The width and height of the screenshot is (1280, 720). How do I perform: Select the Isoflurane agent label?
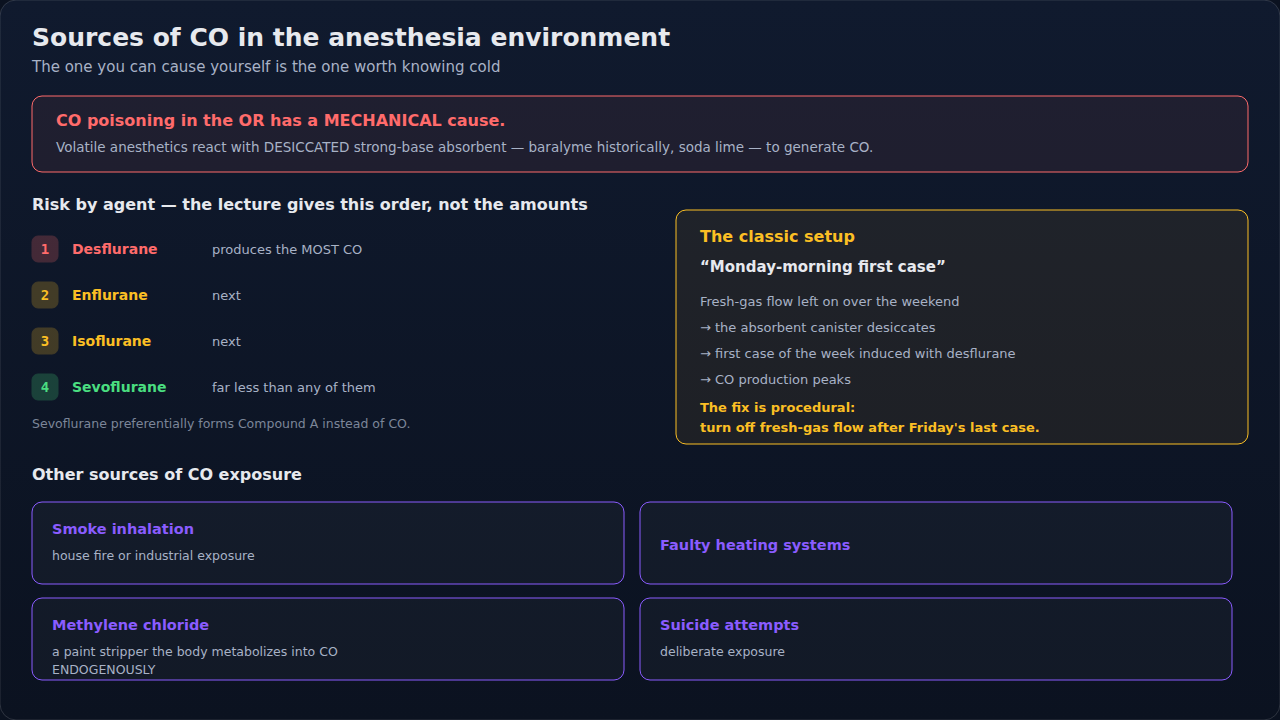point(112,341)
